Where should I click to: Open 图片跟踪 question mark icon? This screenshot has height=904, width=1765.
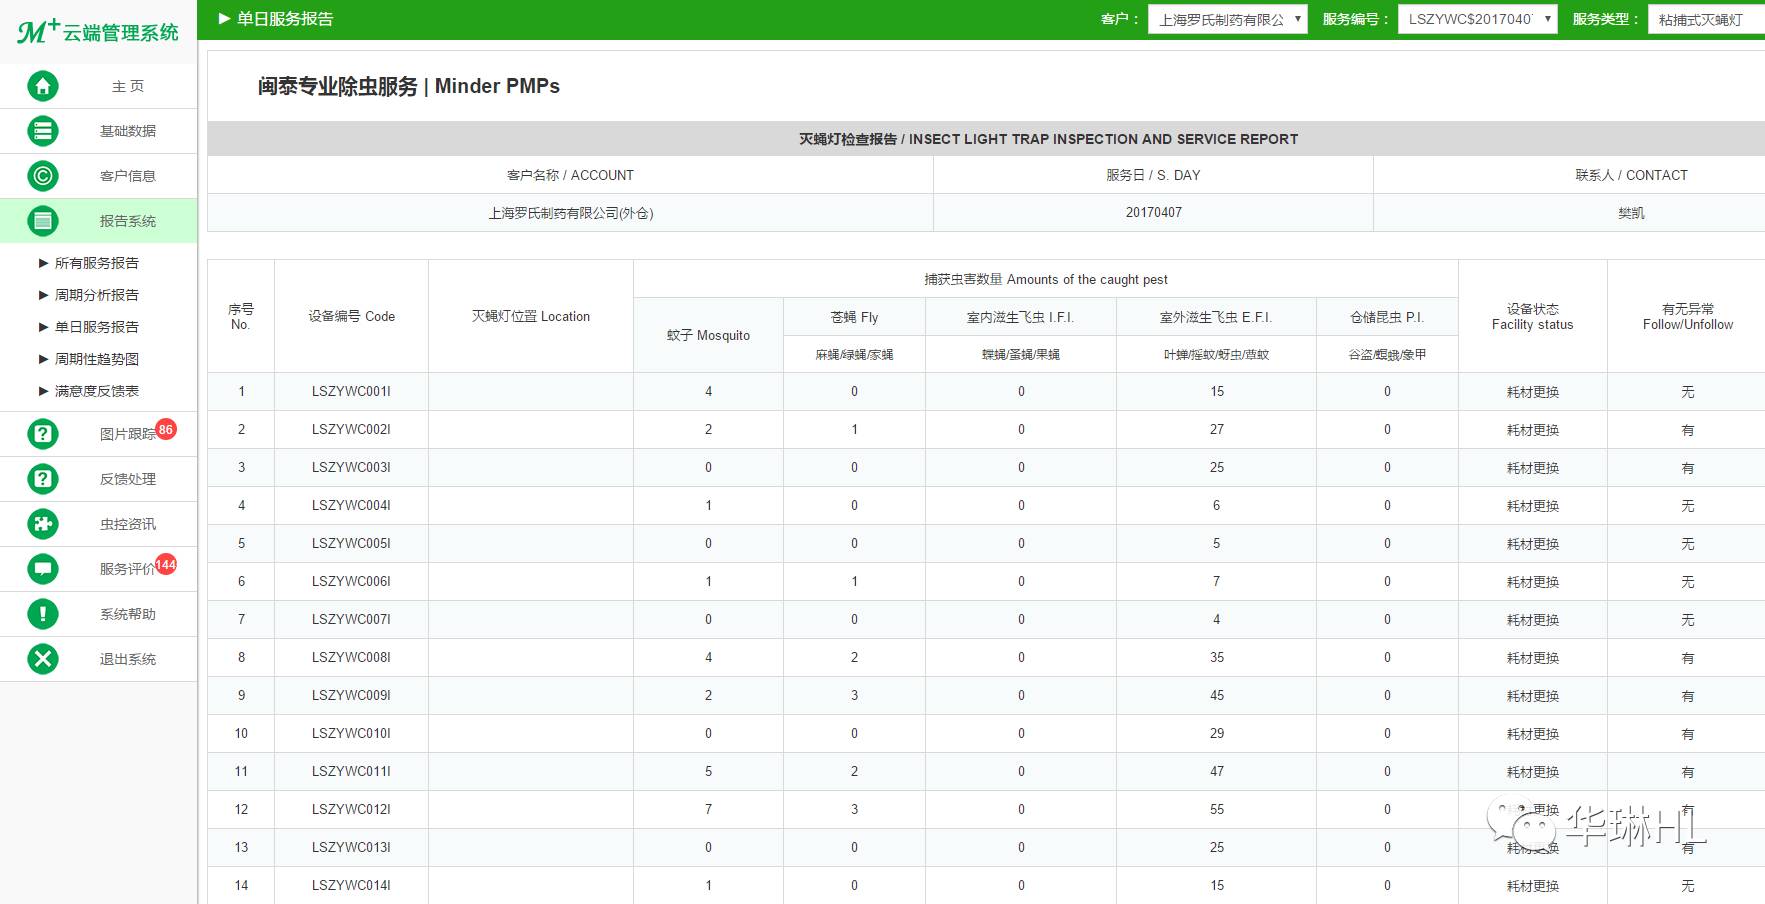[43, 434]
